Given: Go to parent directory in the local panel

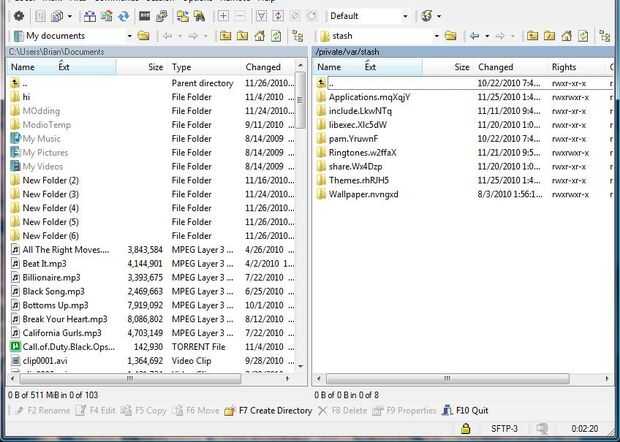Looking at the screenshot, I should 225,36.
